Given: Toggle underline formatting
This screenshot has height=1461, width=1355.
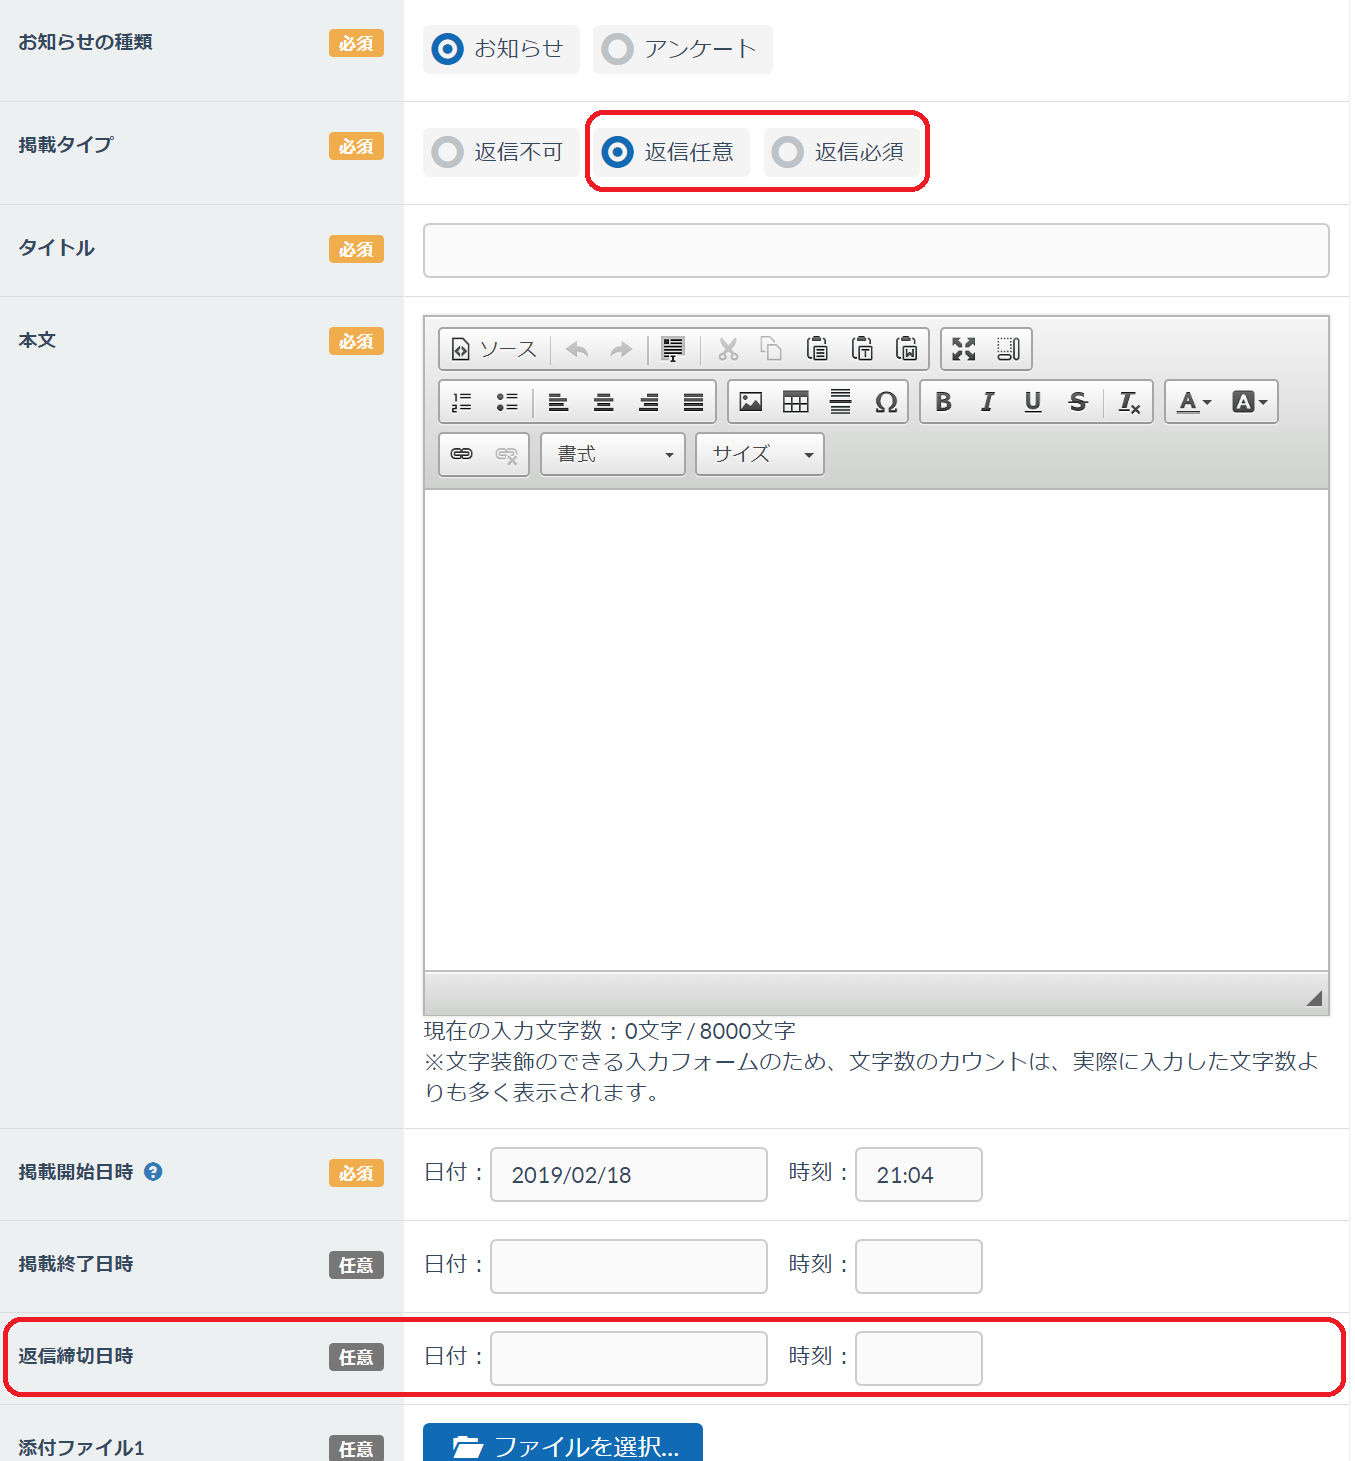Looking at the screenshot, I should pyautogui.click(x=1032, y=402).
